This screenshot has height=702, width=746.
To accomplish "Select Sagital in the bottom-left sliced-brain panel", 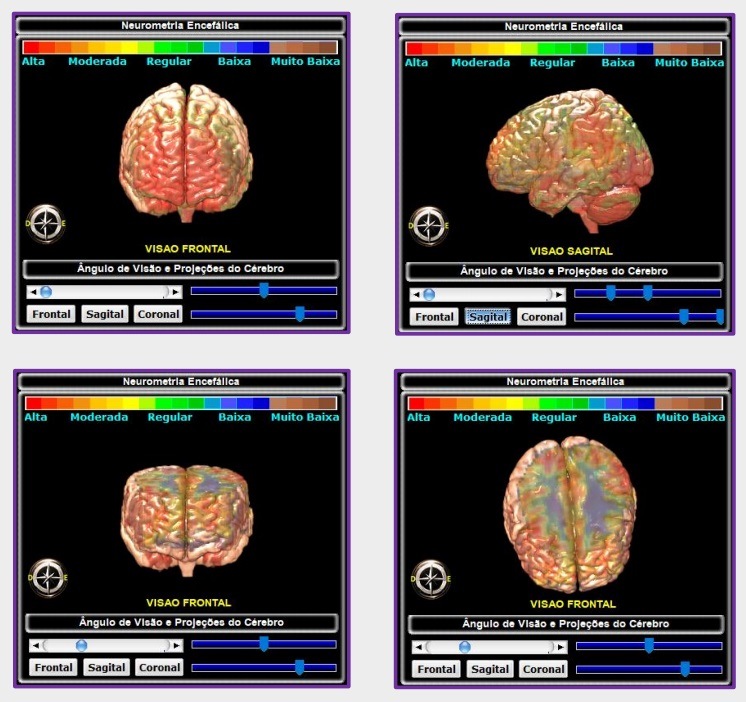I will [x=106, y=668].
